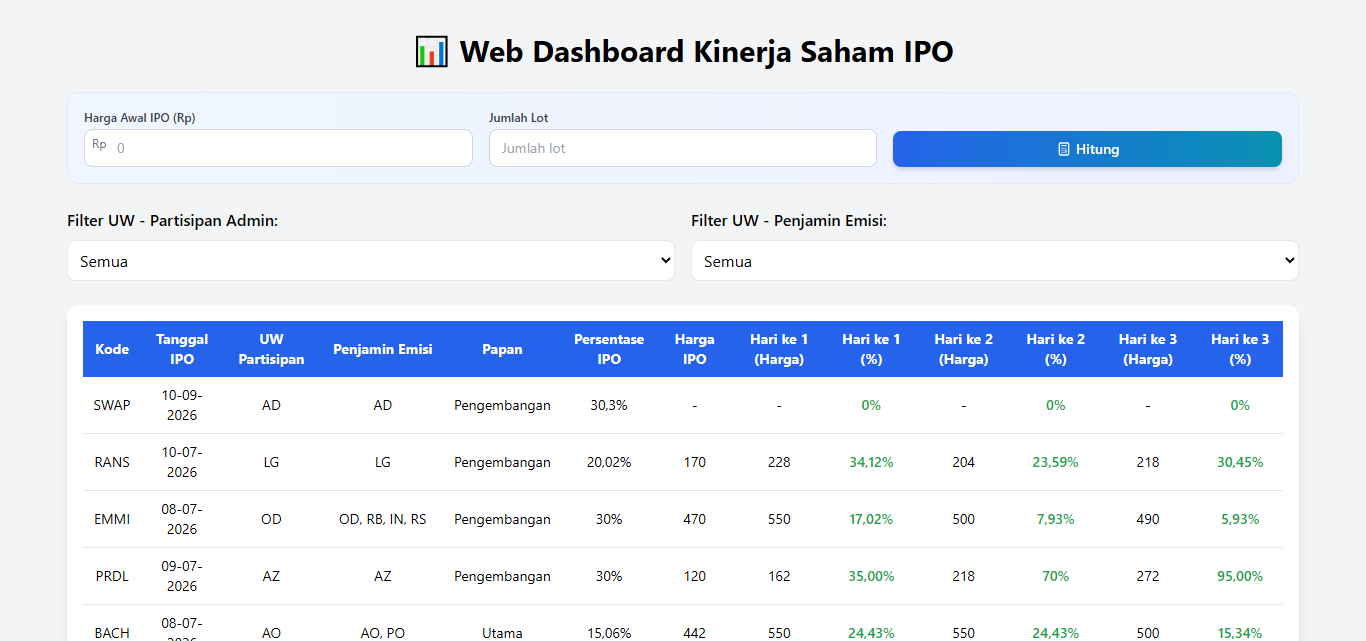Click the Persentase IPO column header
The height and width of the screenshot is (641, 1366).
[609, 349]
